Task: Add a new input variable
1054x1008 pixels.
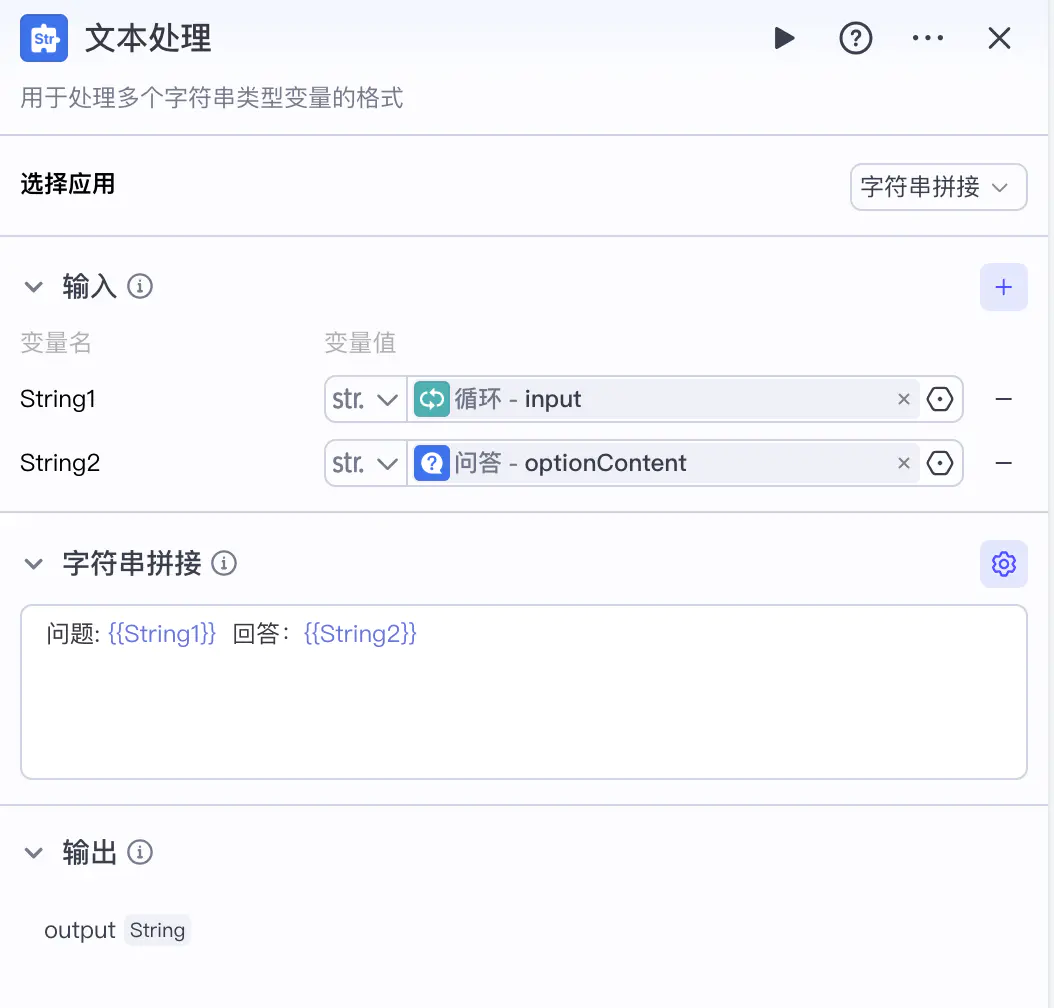Action: 1004,287
